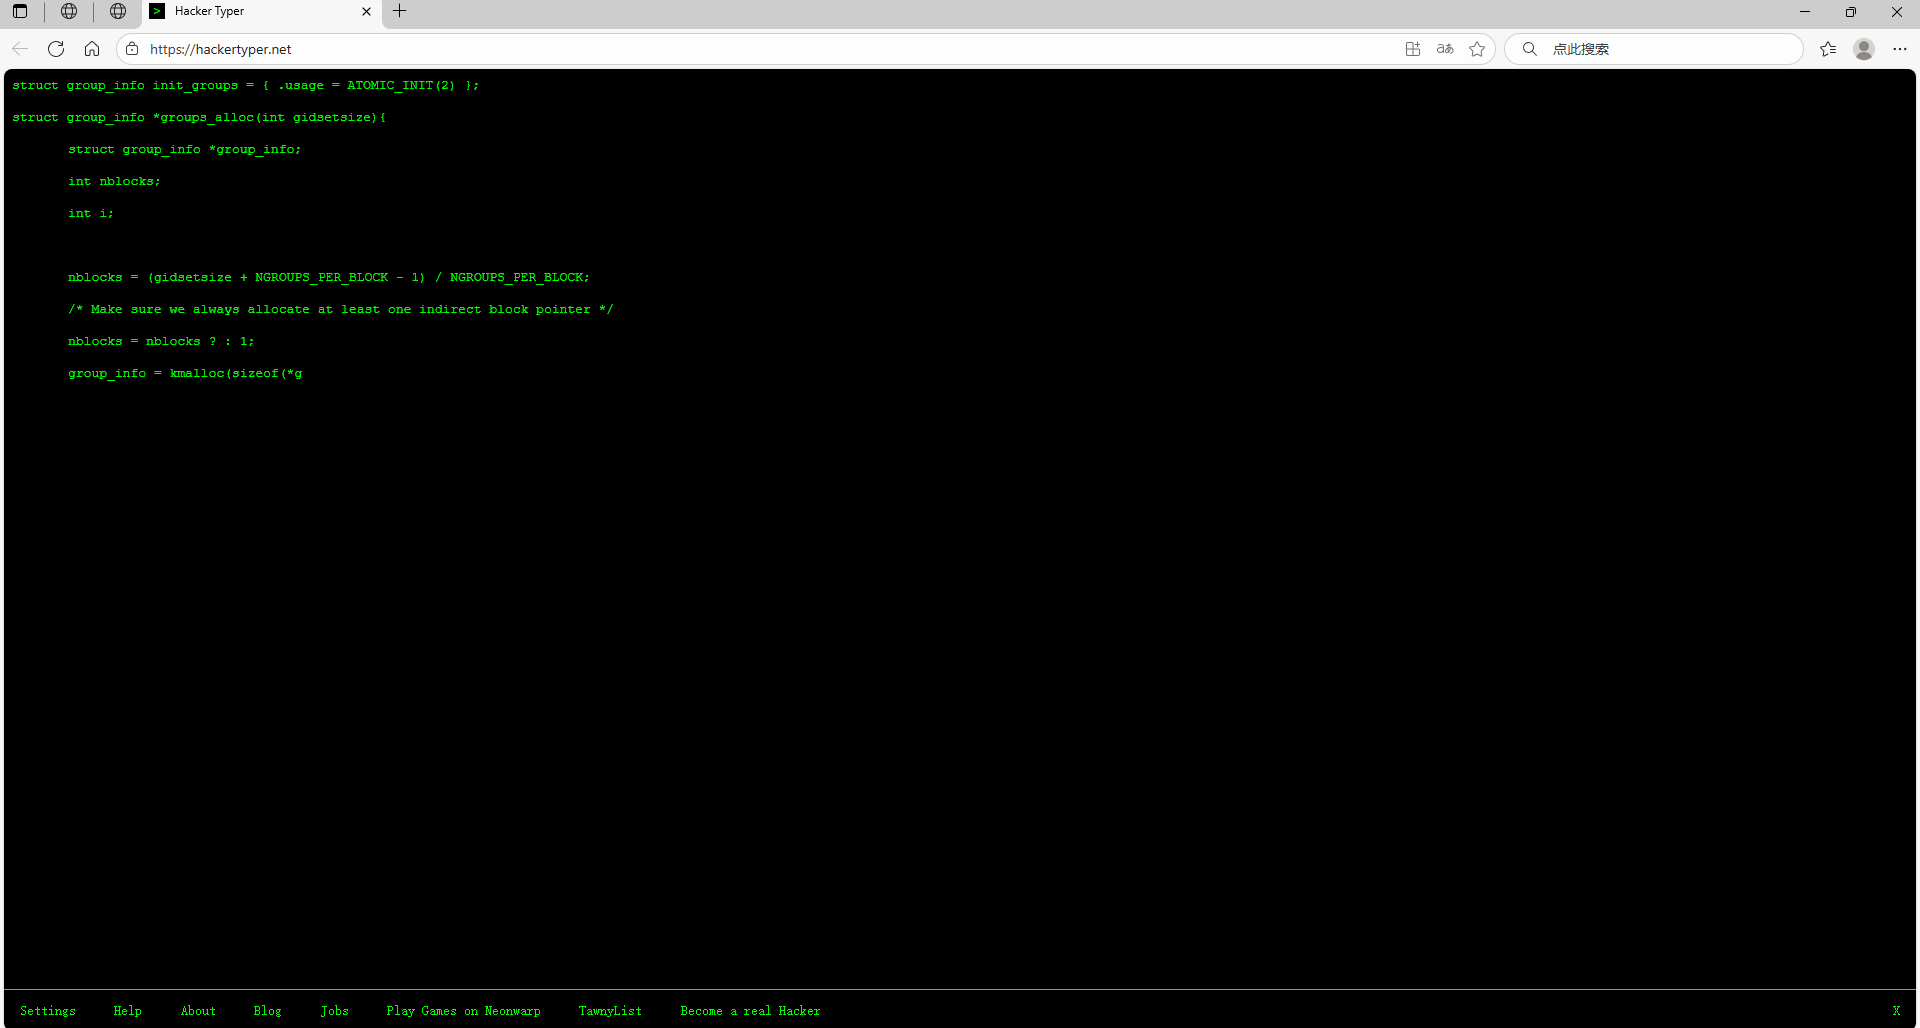Open the browser settings ellipsis menu
1920x1028 pixels.
(1900, 49)
